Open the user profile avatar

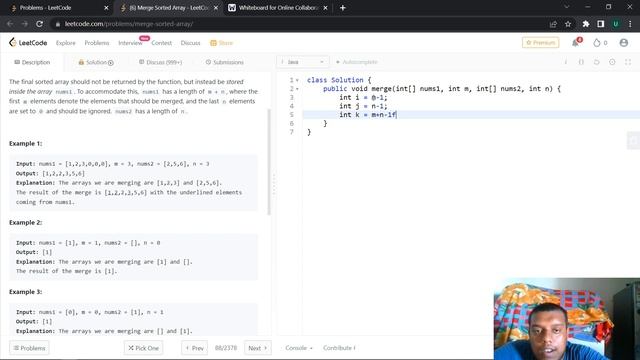(624, 42)
